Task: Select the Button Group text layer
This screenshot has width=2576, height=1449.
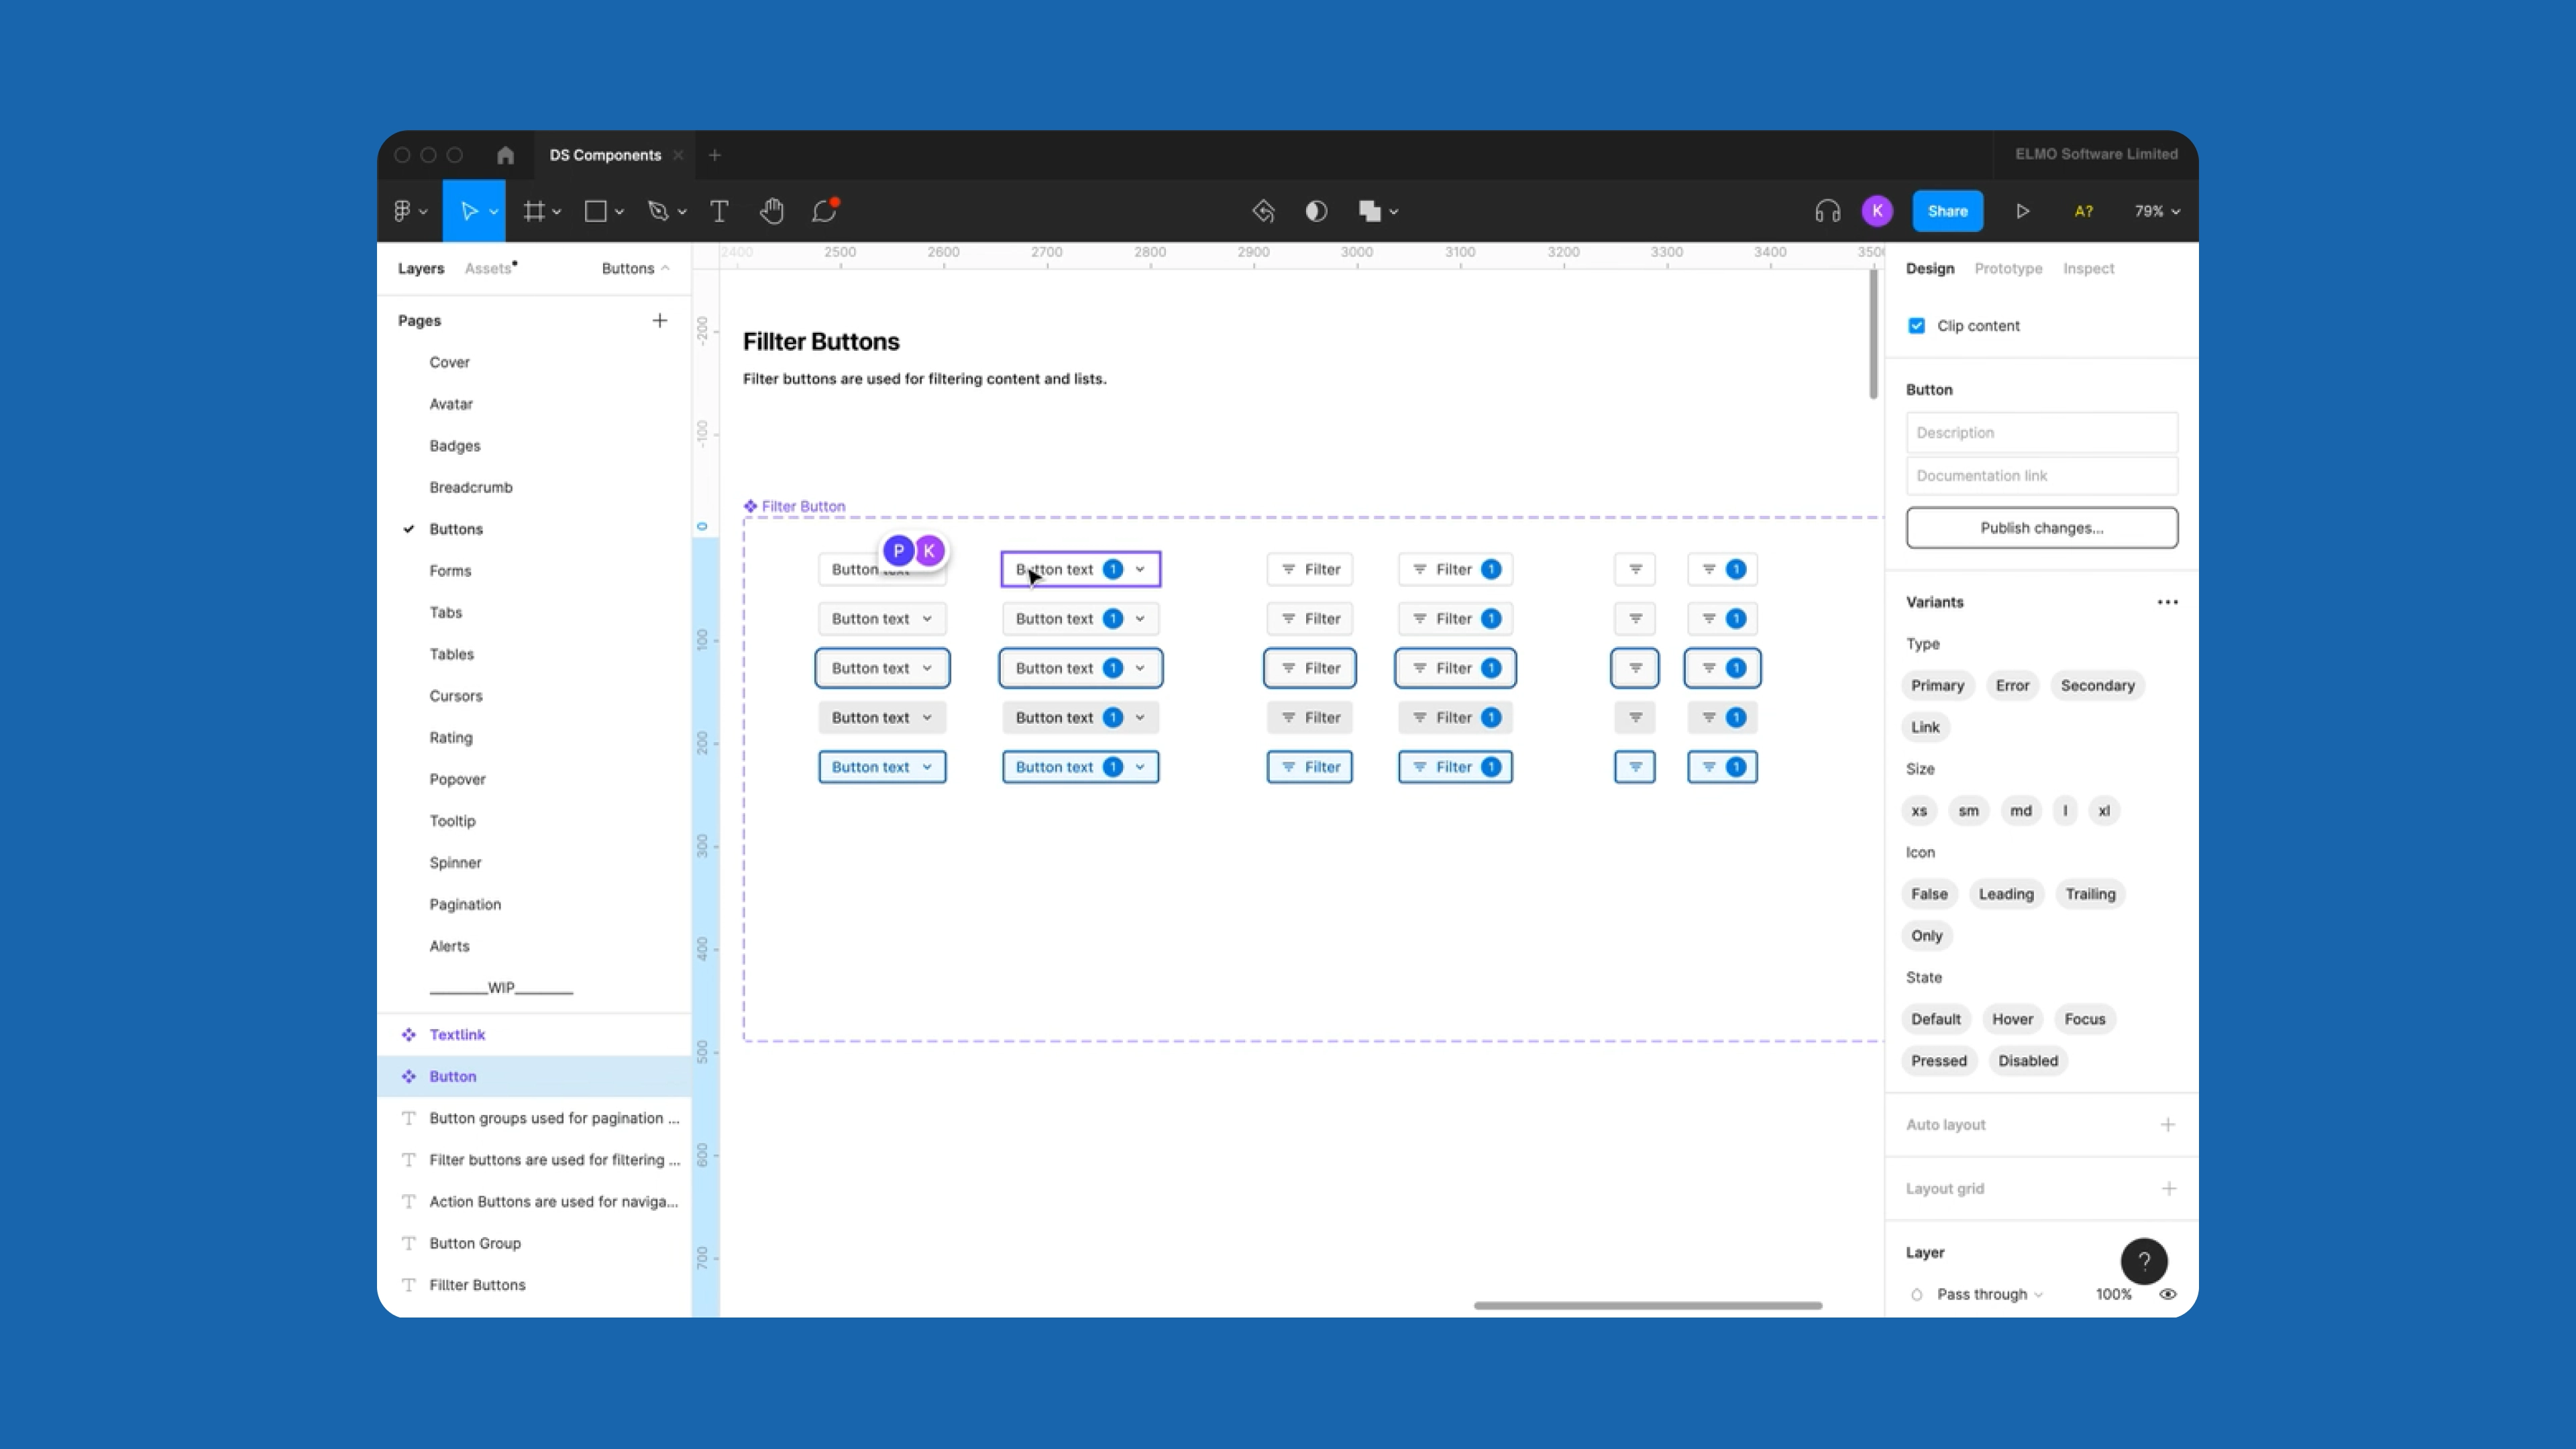Action: tap(534, 1243)
